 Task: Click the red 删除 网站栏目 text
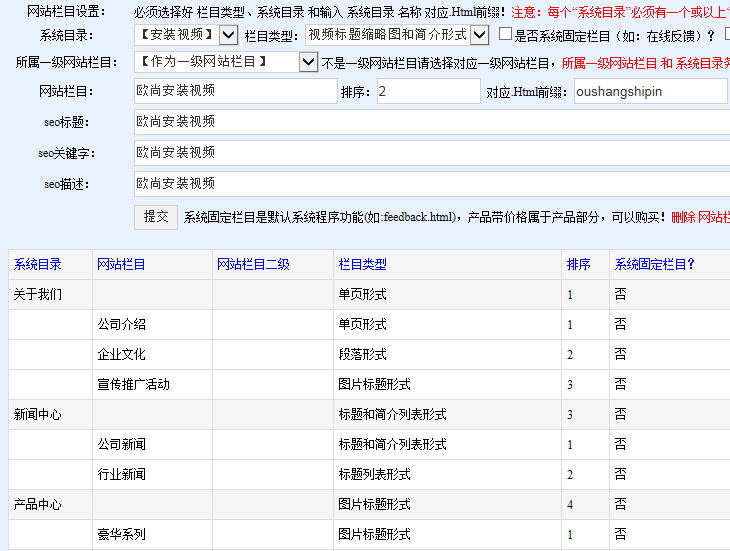pyautogui.click(x=700, y=217)
